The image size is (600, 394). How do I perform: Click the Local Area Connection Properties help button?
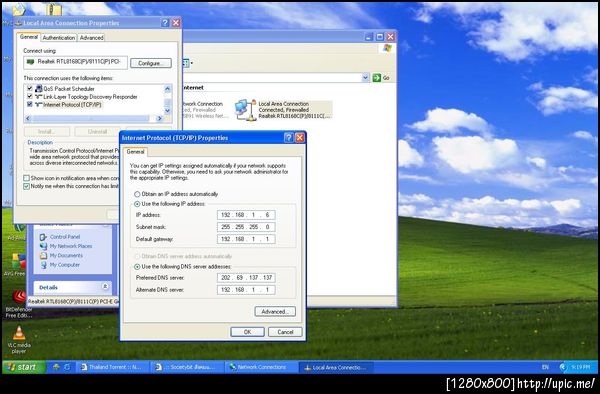[x=165, y=23]
